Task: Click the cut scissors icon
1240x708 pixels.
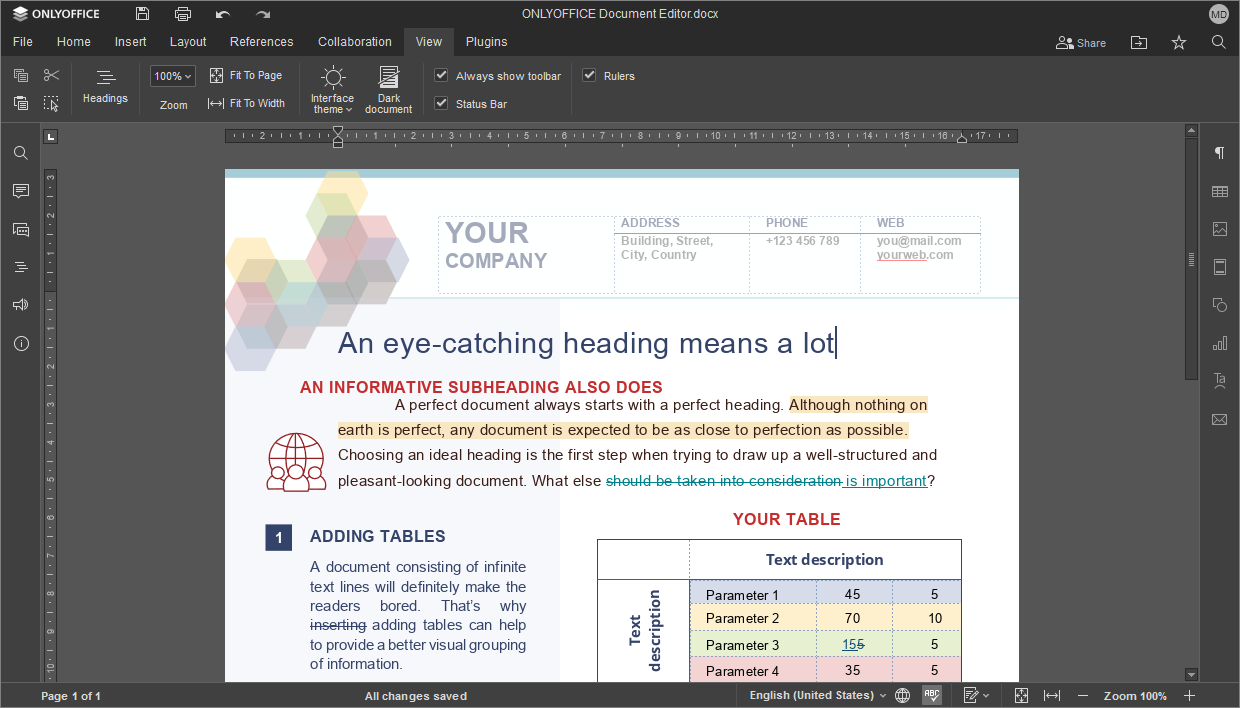Action: (52, 75)
